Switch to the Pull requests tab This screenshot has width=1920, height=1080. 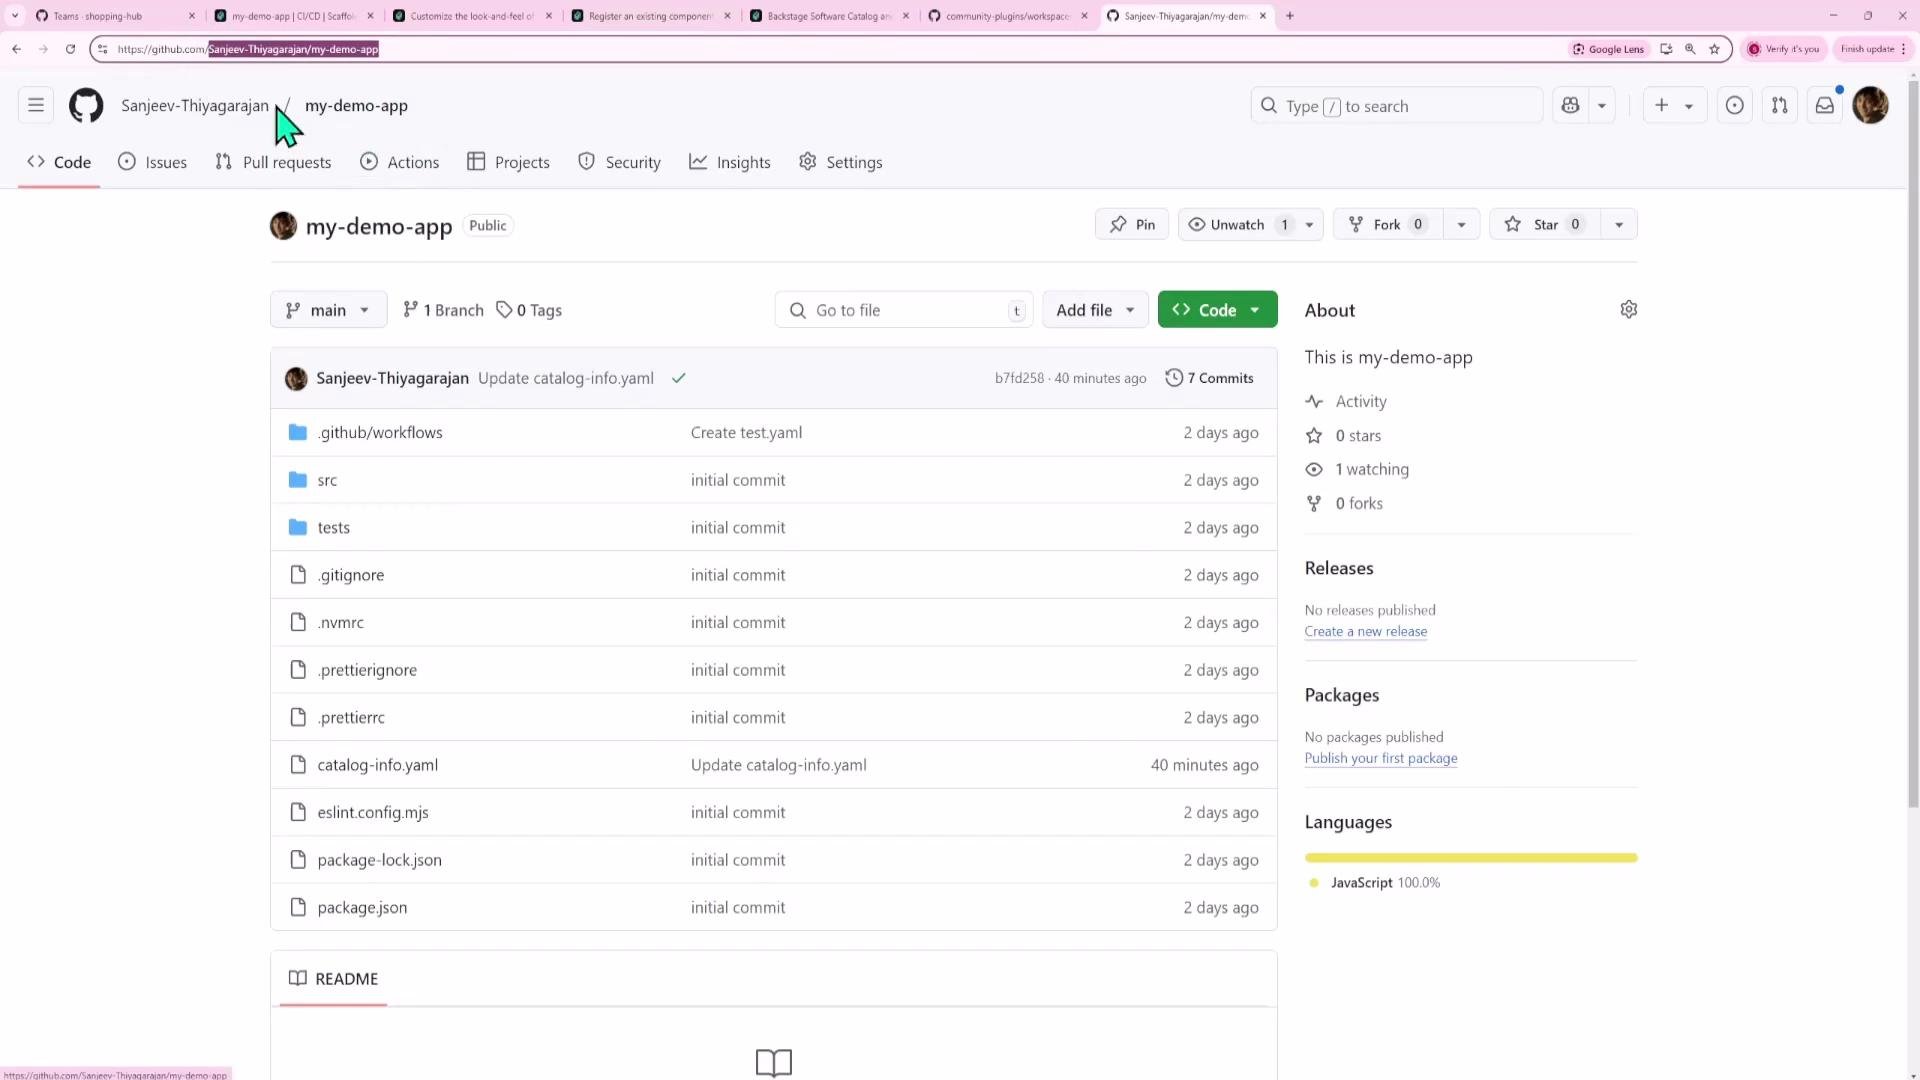[273, 162]
